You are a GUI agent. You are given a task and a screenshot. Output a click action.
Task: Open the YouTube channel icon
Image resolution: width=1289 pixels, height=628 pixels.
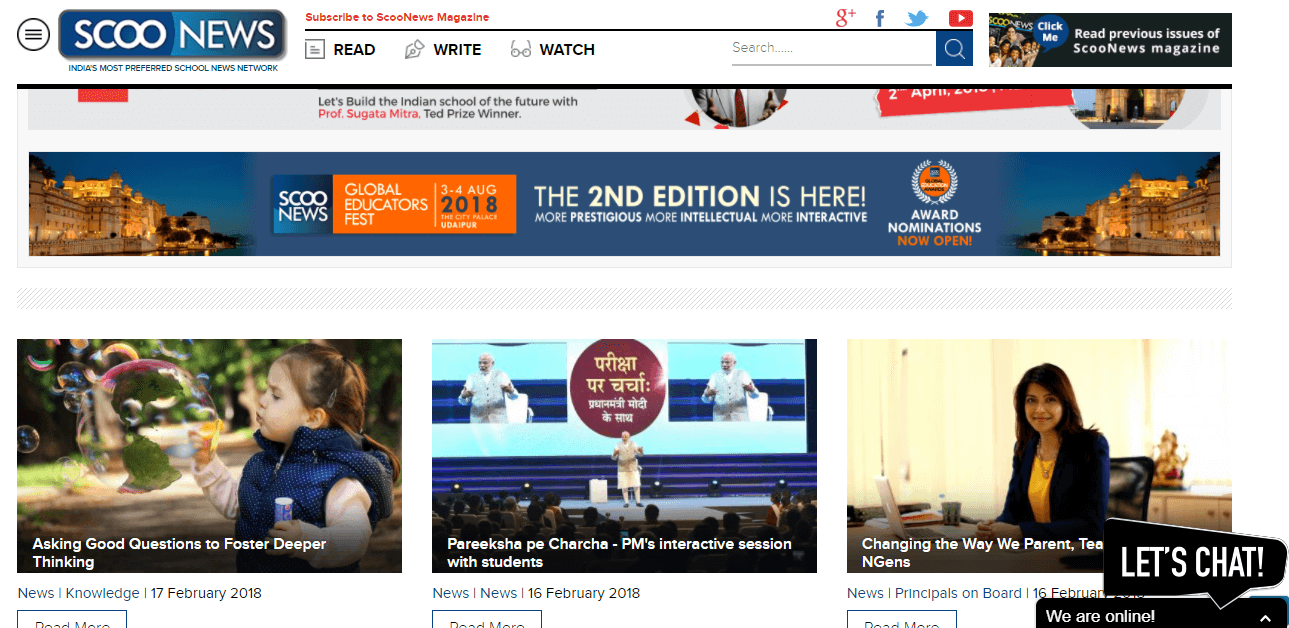coord(961,18)
